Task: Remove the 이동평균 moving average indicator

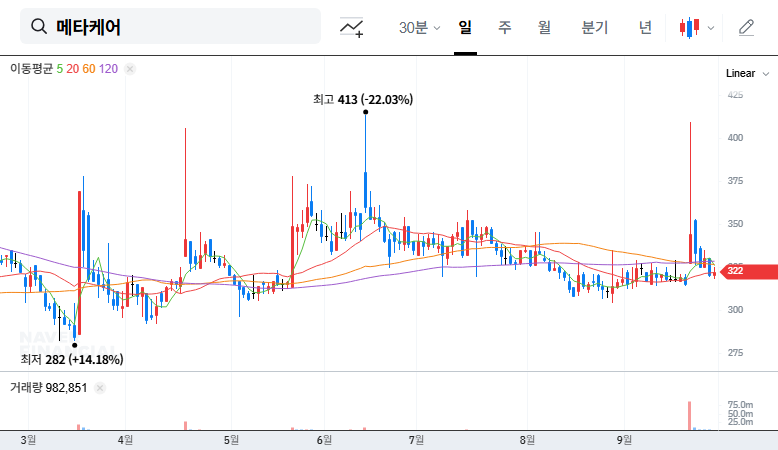Action: coord(130,69)
